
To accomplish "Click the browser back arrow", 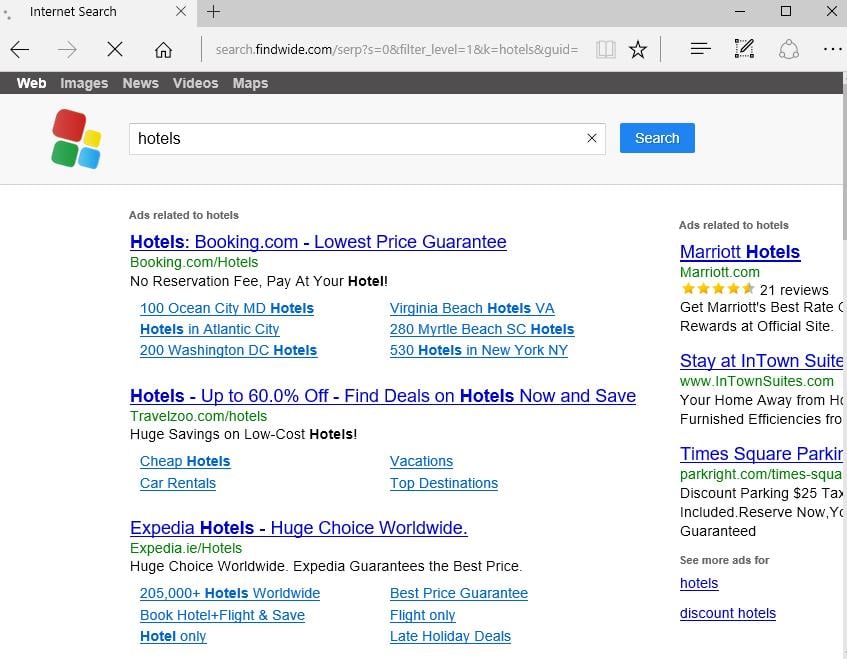I will 20,49.
